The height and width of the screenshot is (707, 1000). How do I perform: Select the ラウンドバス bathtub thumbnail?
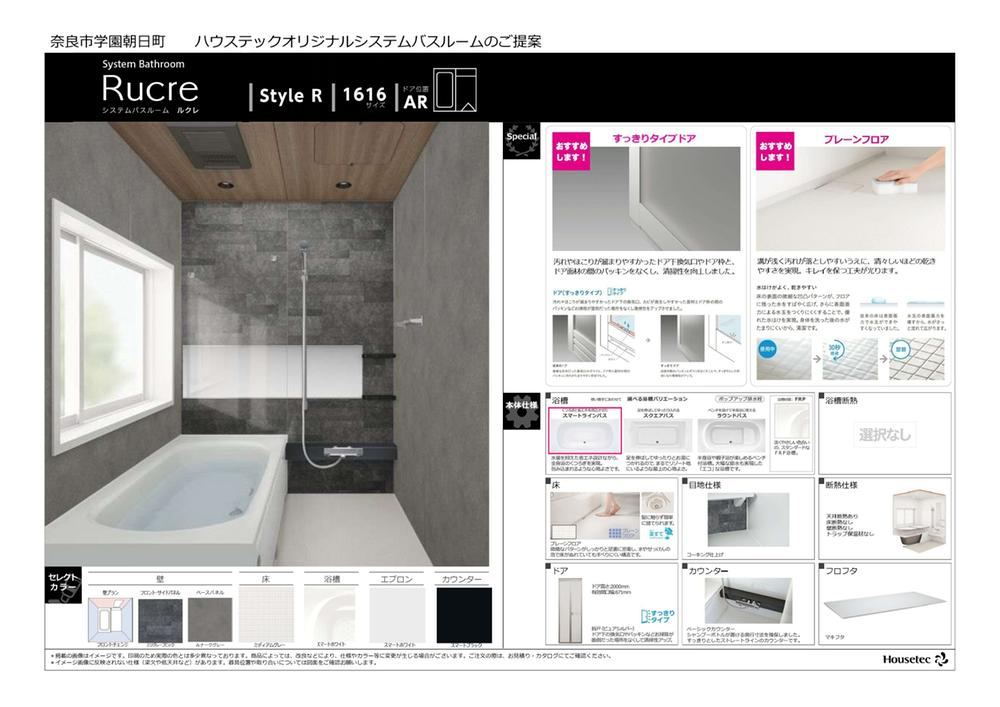tap(731, 435)
